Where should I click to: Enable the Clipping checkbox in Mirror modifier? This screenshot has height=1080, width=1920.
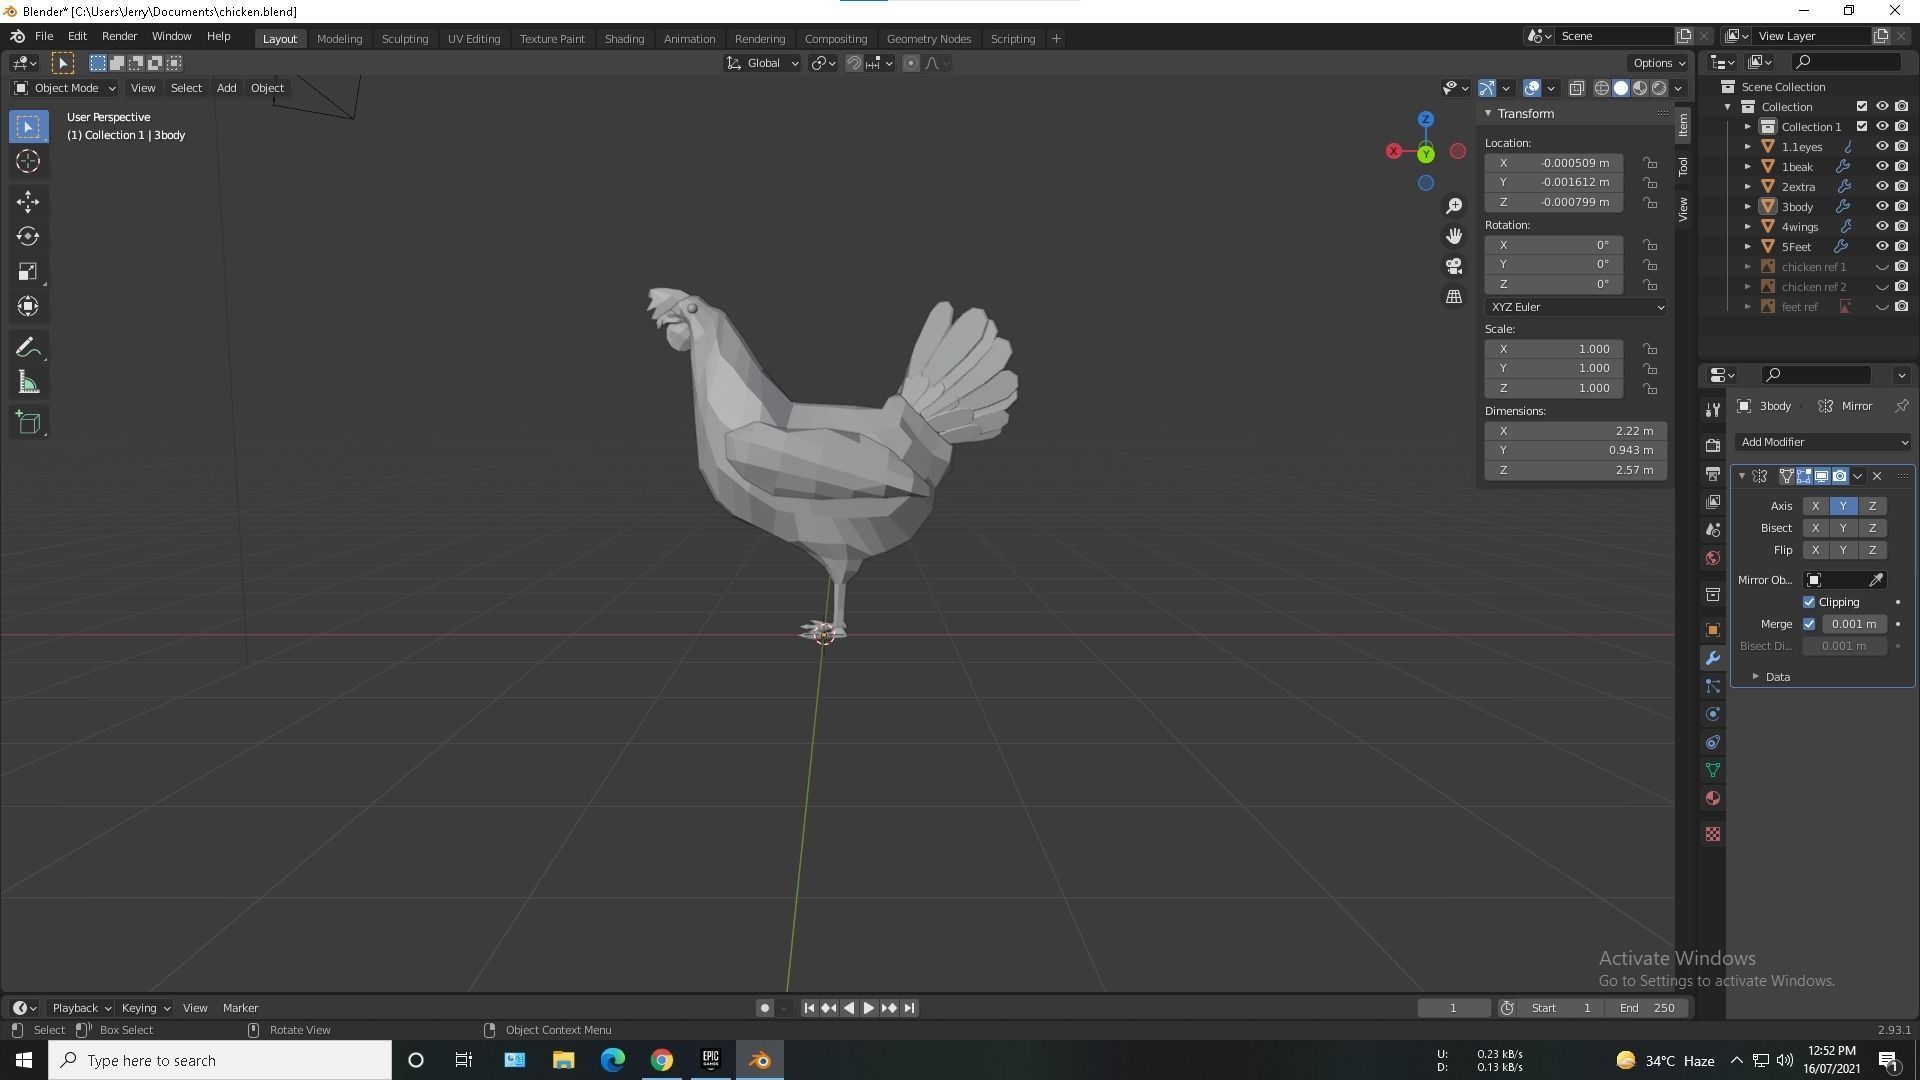[1809, 601]
